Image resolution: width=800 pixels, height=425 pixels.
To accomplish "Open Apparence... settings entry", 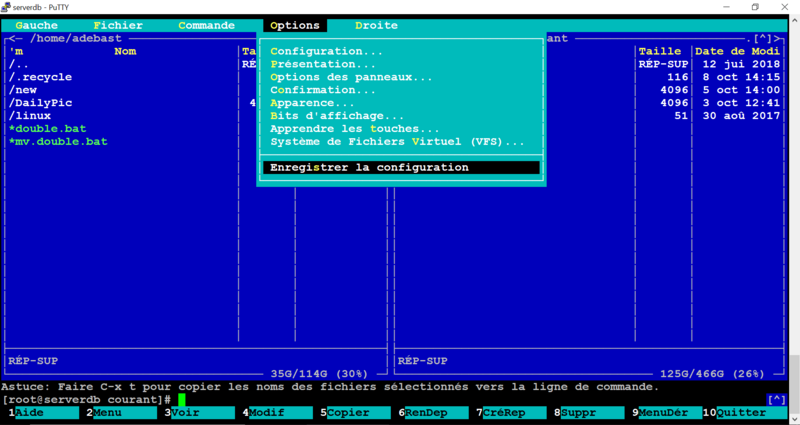I will (x=312, y=103).
